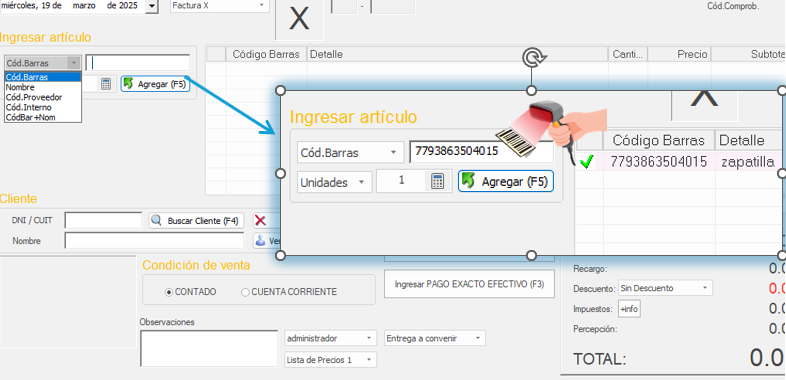Open the Factura X dropdown
Image resolution: width=786 pixels, height=380 pixels.
[x=220, y=6]
